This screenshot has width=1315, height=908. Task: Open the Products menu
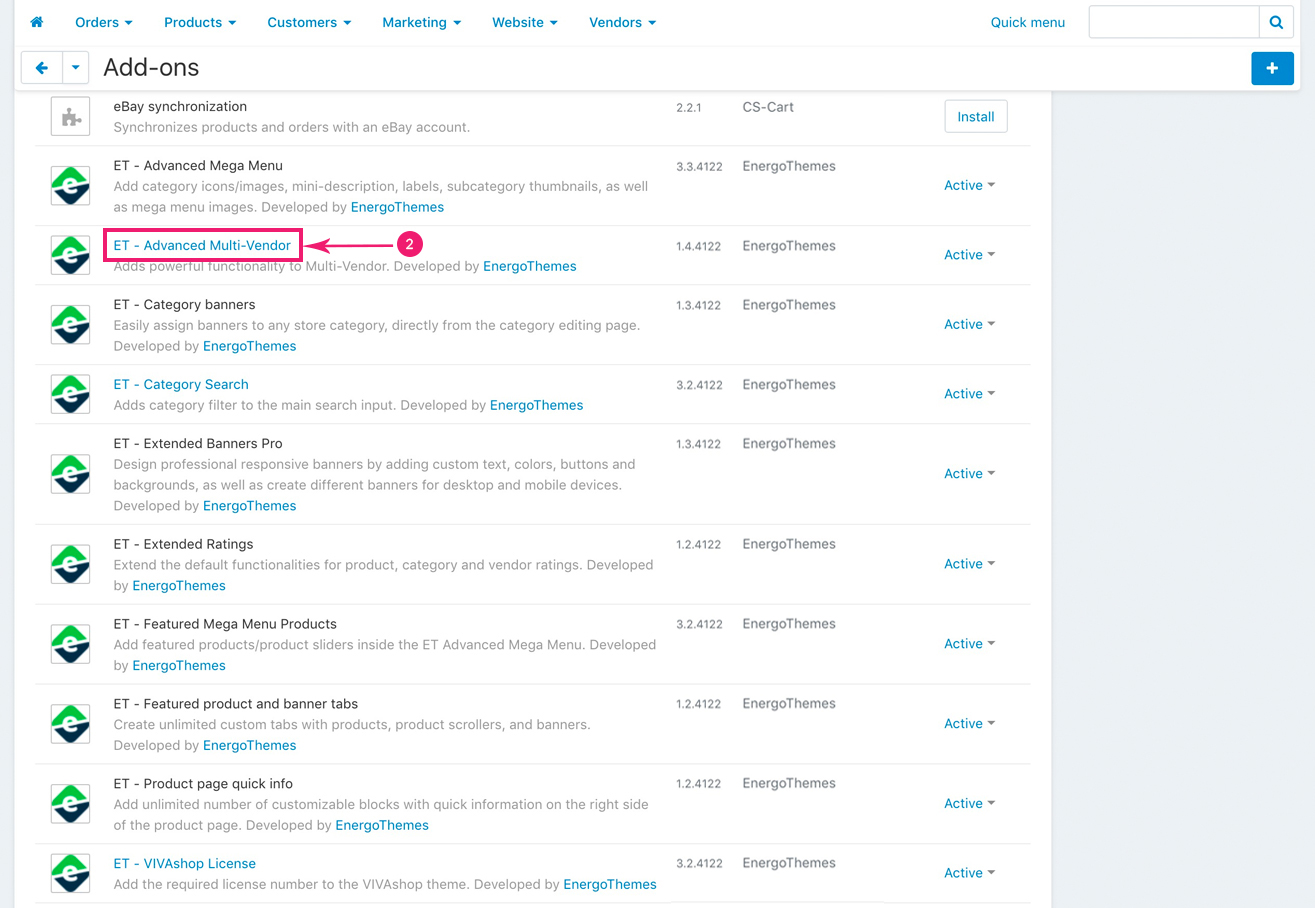tap(200, 22)
